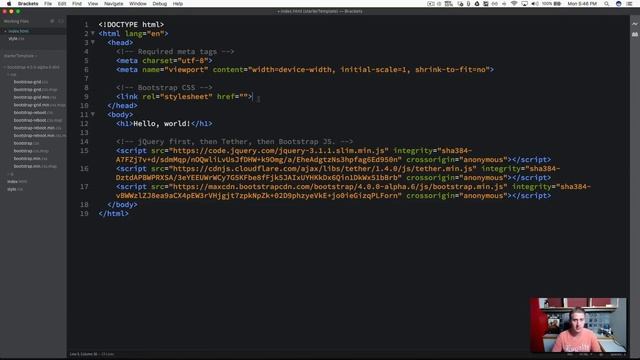Click the menu bar clock Mon 5:46 PM
The height and width of the screenshot is (360, 640).
pos(582,4)
